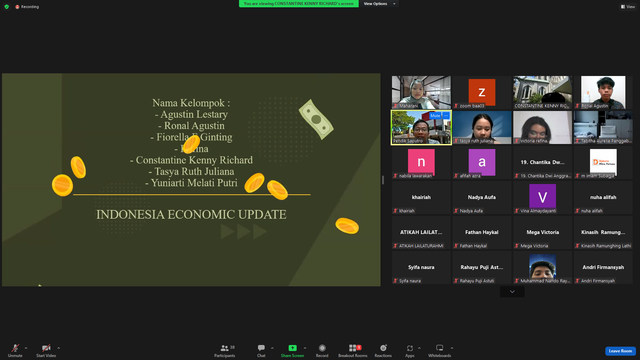The width and height of the screenshot is (640, 360).
Task: Open Whiteboards
Action: click(440, 350)
